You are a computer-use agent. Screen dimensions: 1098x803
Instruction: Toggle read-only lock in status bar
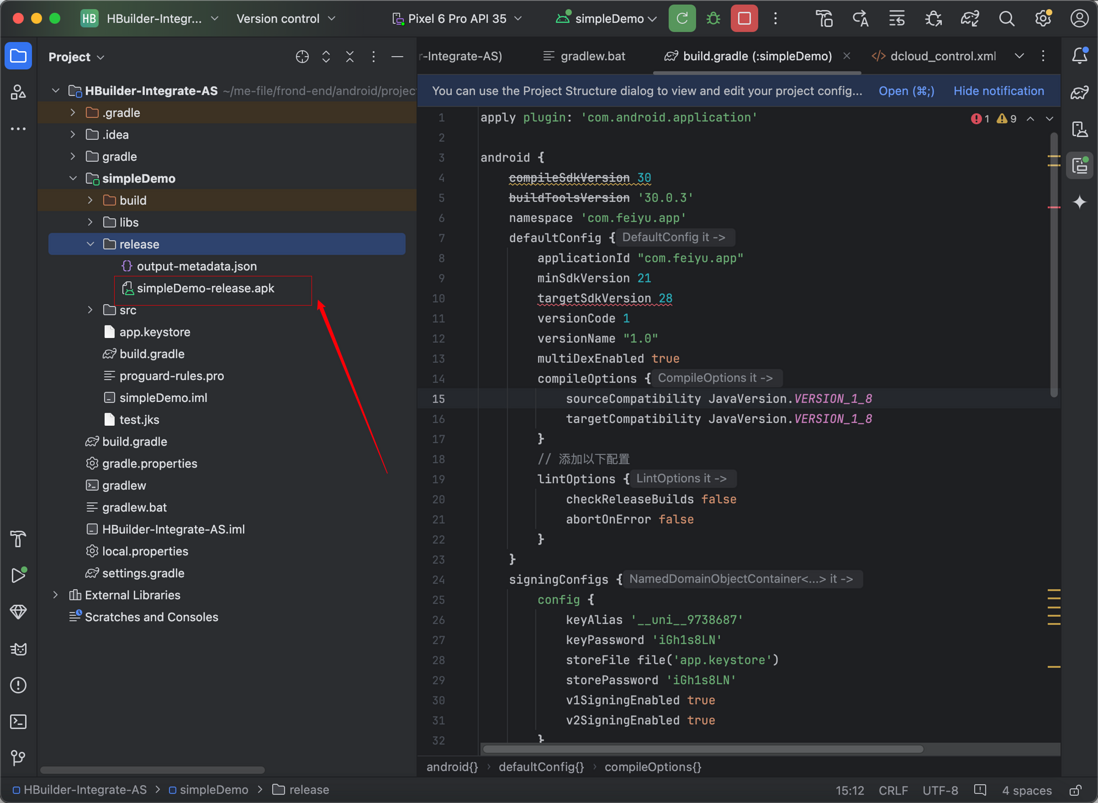[1075, 790]
